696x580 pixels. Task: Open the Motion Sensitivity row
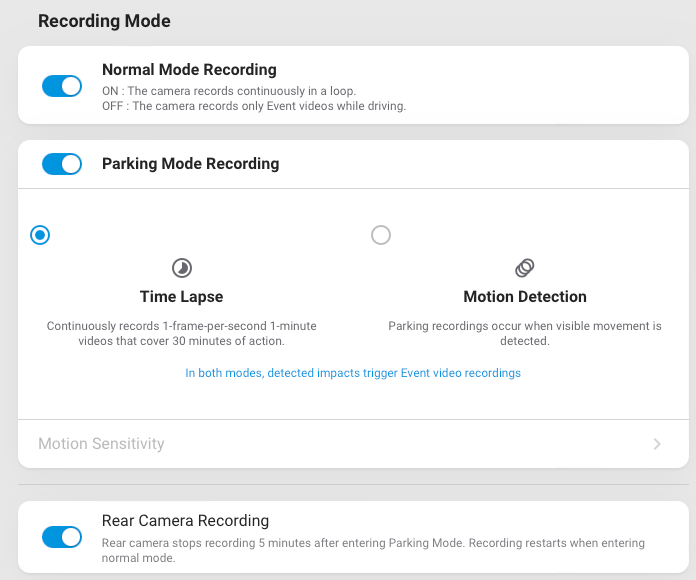[x=353, y=444]
